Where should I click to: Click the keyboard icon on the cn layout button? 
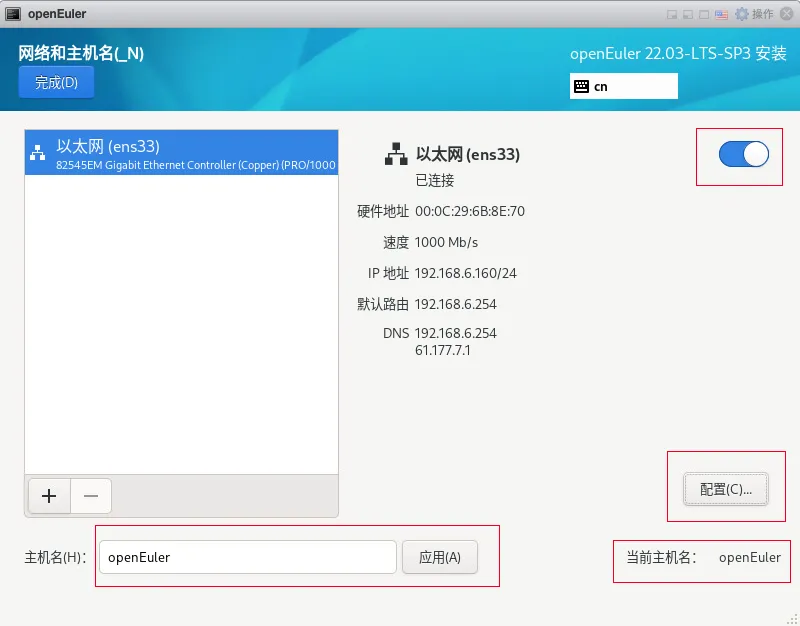(x=583, y=86)
